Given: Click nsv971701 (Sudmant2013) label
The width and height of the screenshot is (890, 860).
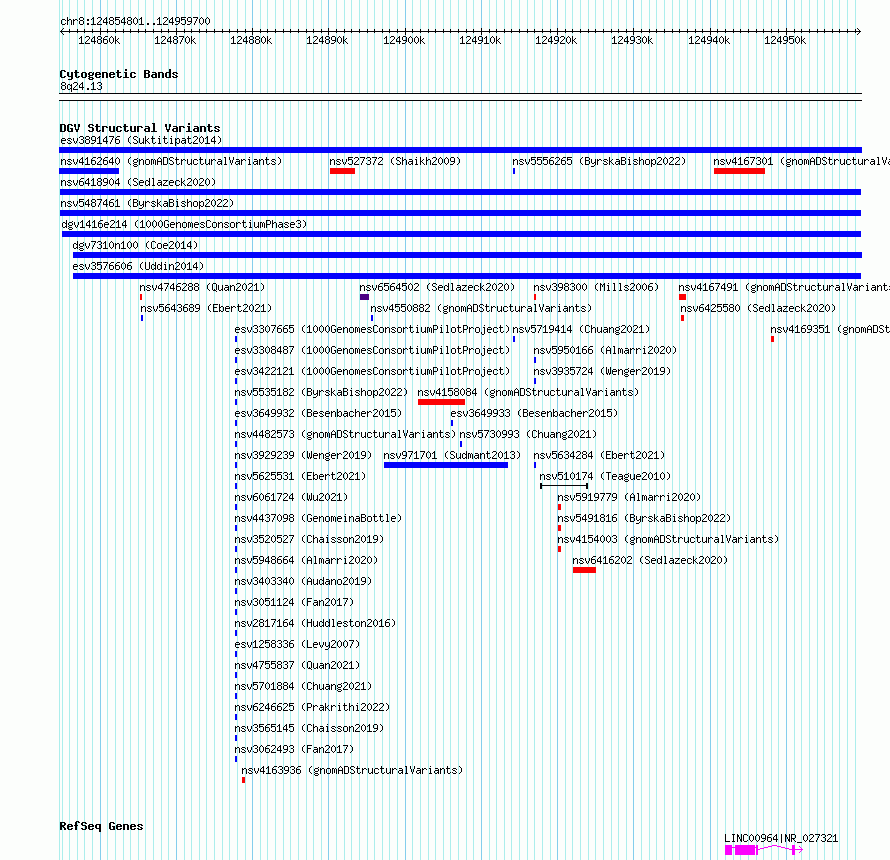Looking at the screenshot, I should pyautogui.click(x=452, y=455).
